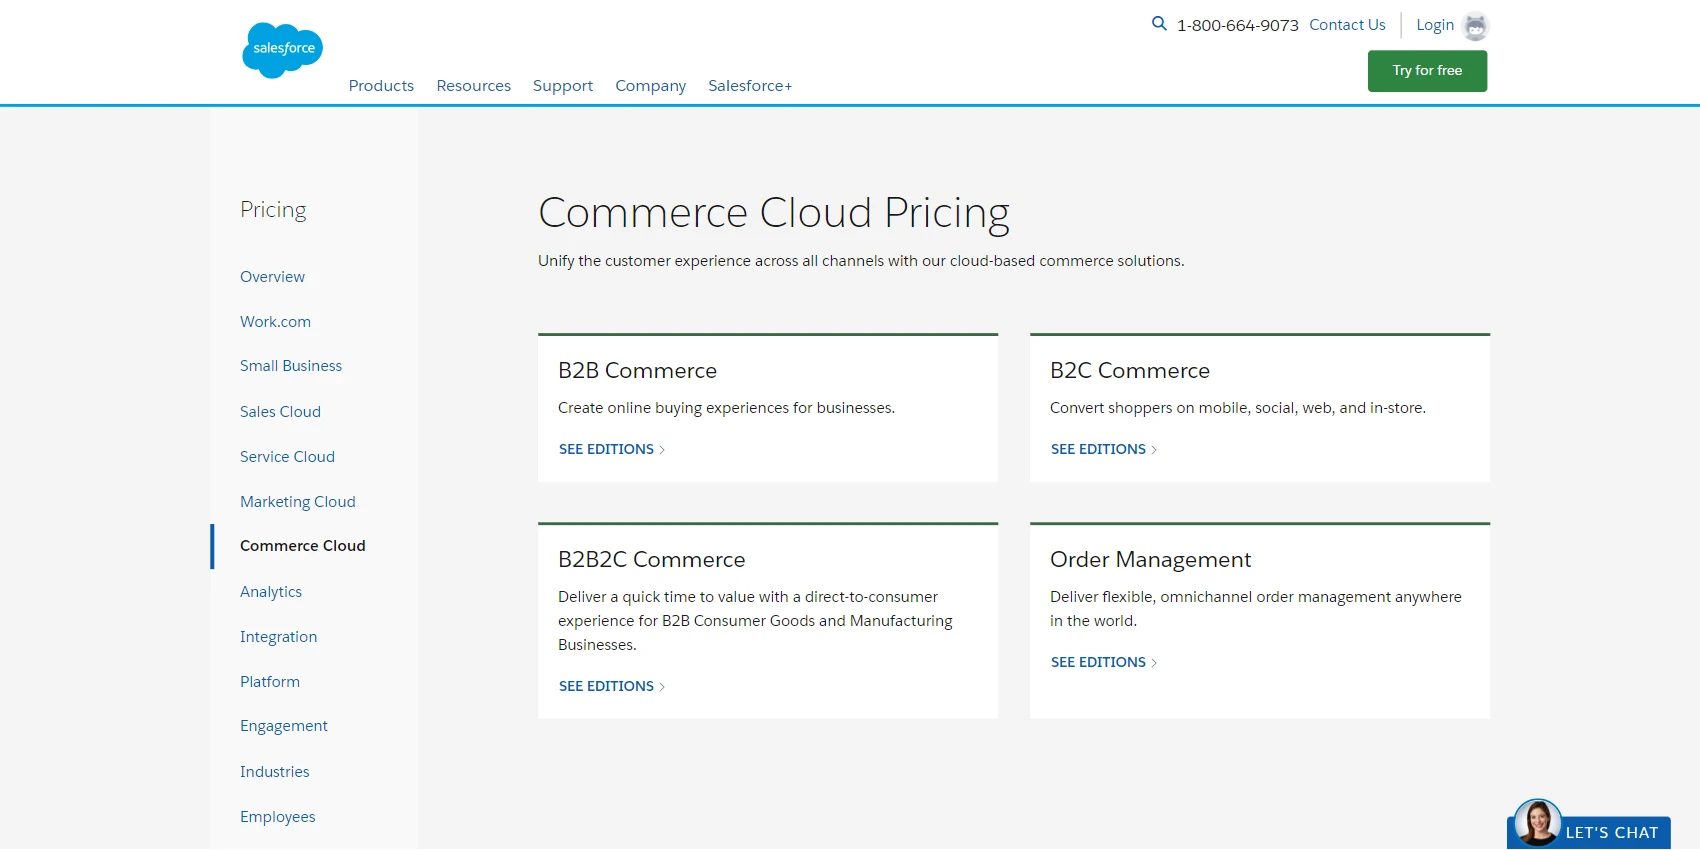
Task: Select Integration in the sidebar
Action: (278, 637)
